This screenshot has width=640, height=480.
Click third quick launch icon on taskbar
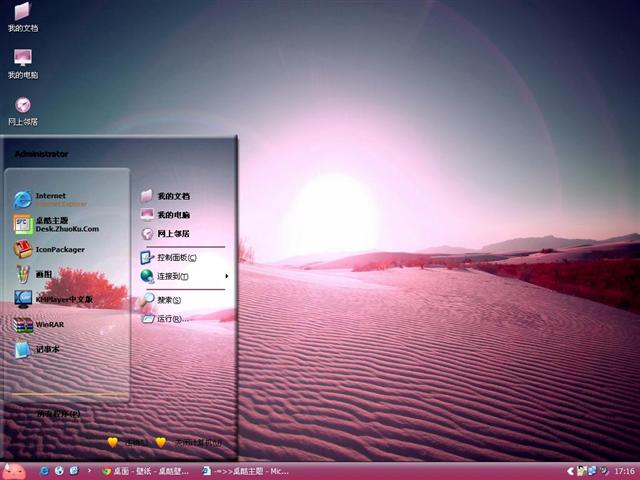coord(74,471)
